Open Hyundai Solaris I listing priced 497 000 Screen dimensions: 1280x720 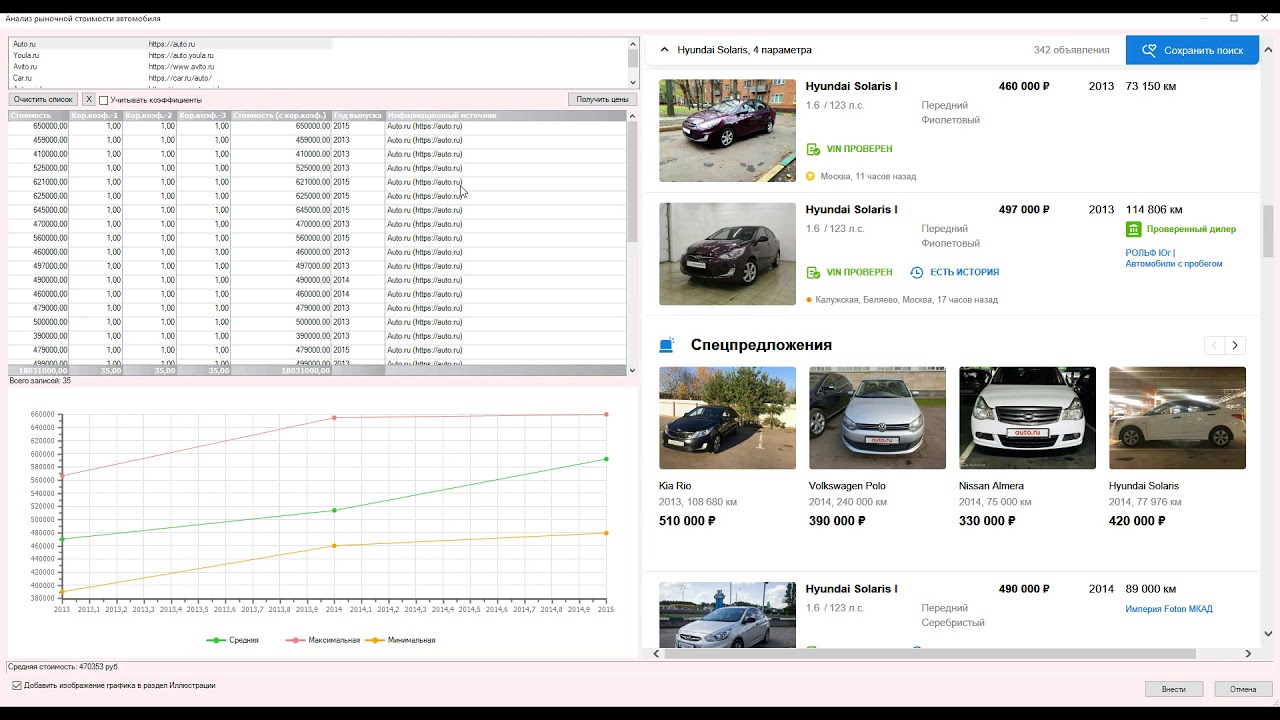tap(851, 210)
